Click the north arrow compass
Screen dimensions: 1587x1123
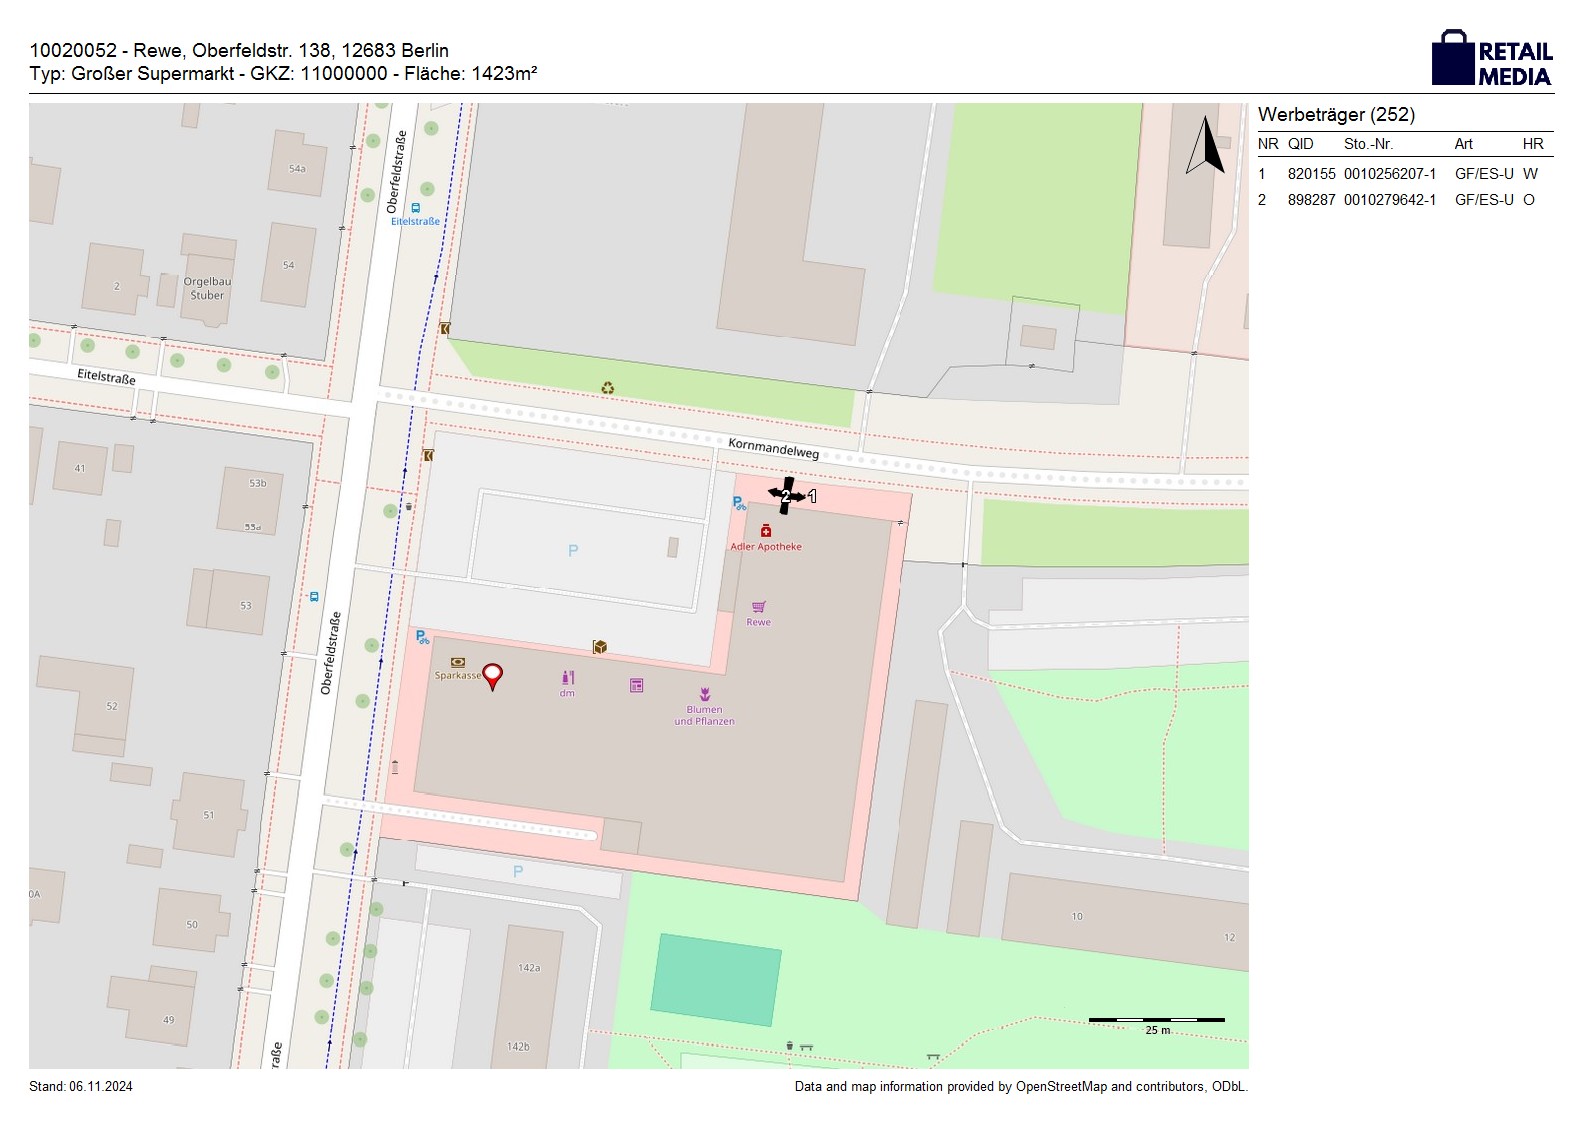click(1206, 146)
